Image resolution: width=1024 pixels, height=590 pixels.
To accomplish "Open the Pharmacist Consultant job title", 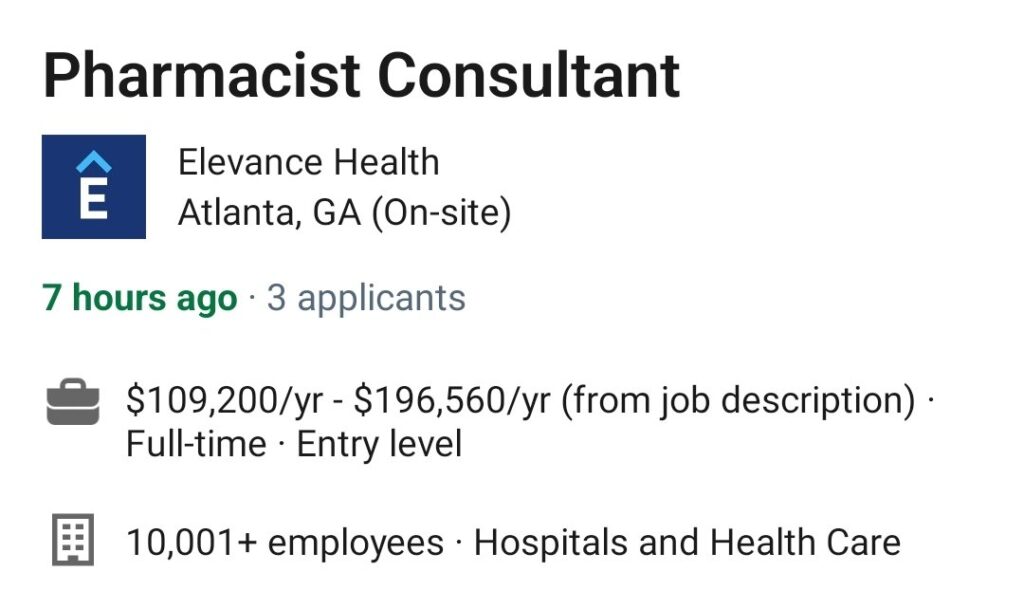I will point(362,76).
